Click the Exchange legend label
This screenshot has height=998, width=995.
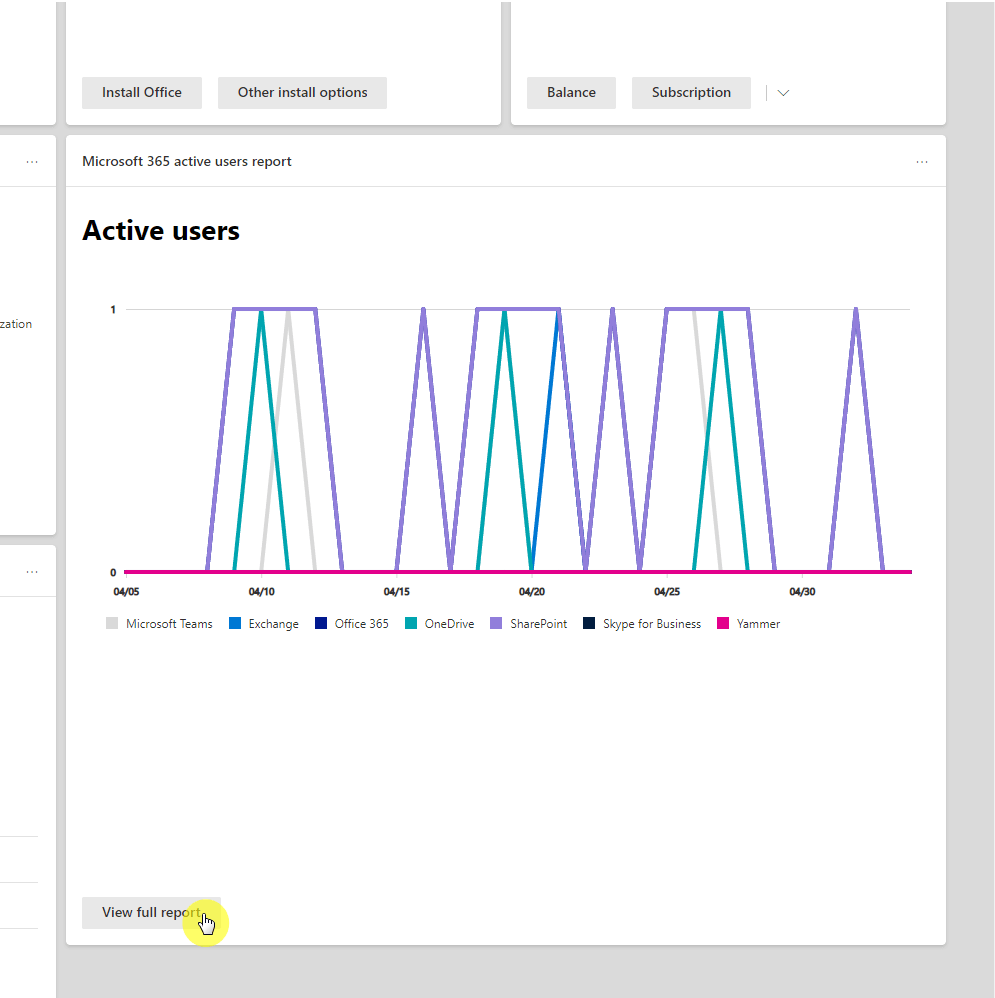coord(274,624)
